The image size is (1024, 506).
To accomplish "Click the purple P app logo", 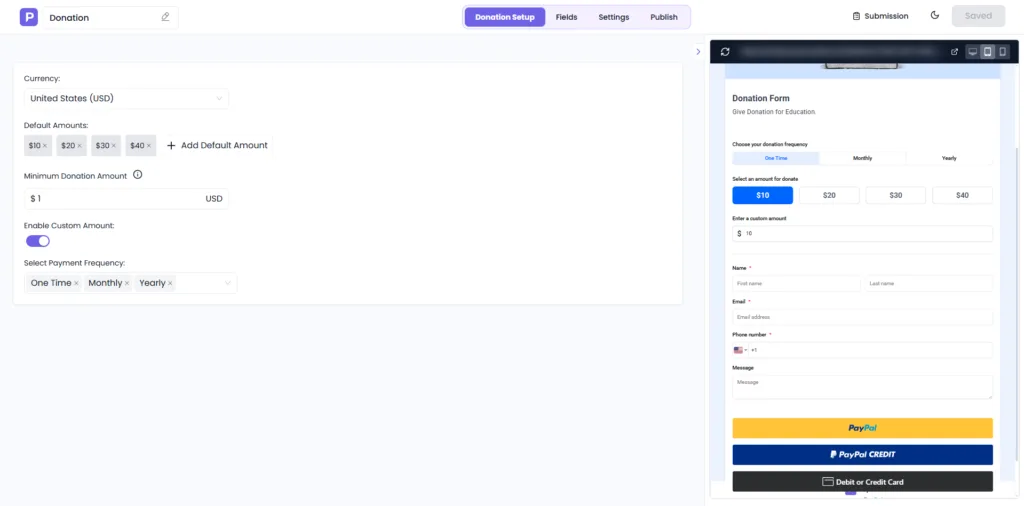I will [29, 17].
